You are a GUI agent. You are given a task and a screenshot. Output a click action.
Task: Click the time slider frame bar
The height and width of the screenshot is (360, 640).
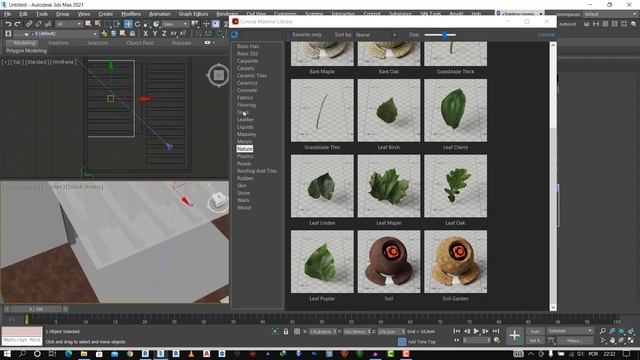pos(36,309)
